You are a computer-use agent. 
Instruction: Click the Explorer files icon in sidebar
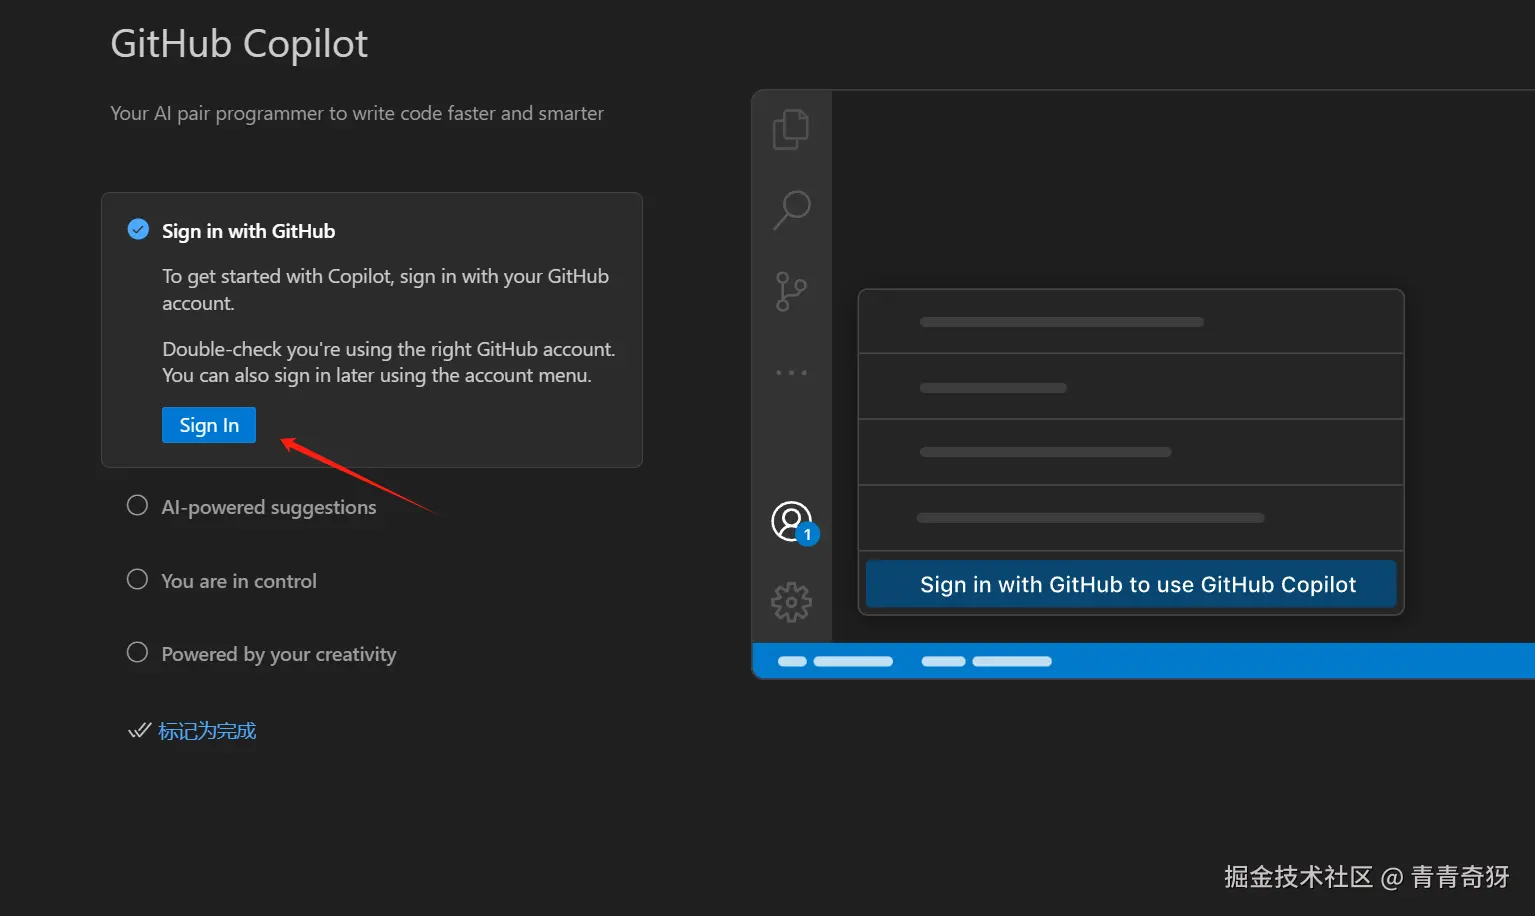pos(790,129)
